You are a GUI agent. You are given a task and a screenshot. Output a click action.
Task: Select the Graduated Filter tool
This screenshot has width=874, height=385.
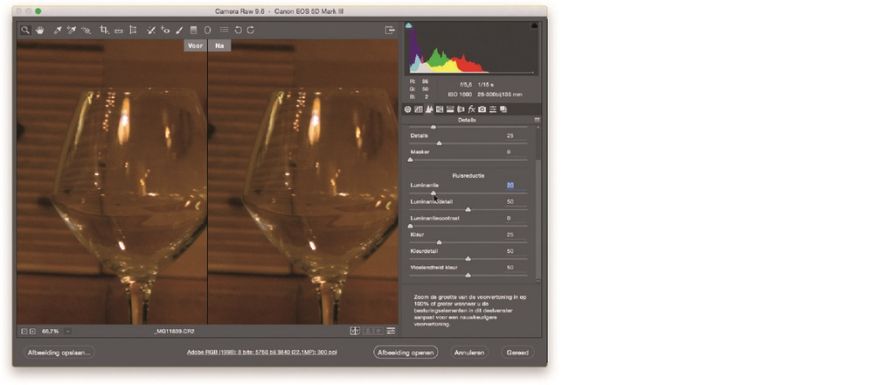[193, 30]
